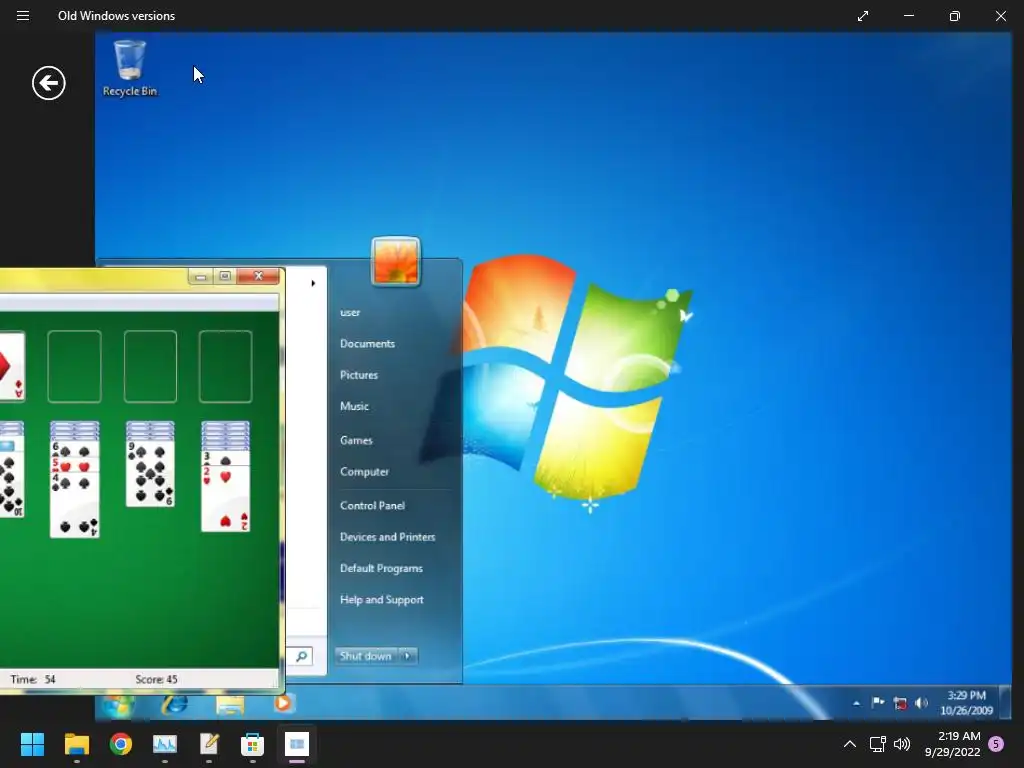The height and width of the screenshot is (768, 1024).
Task: Select the 2 of hearts card
Action: [x=225, y=498]
